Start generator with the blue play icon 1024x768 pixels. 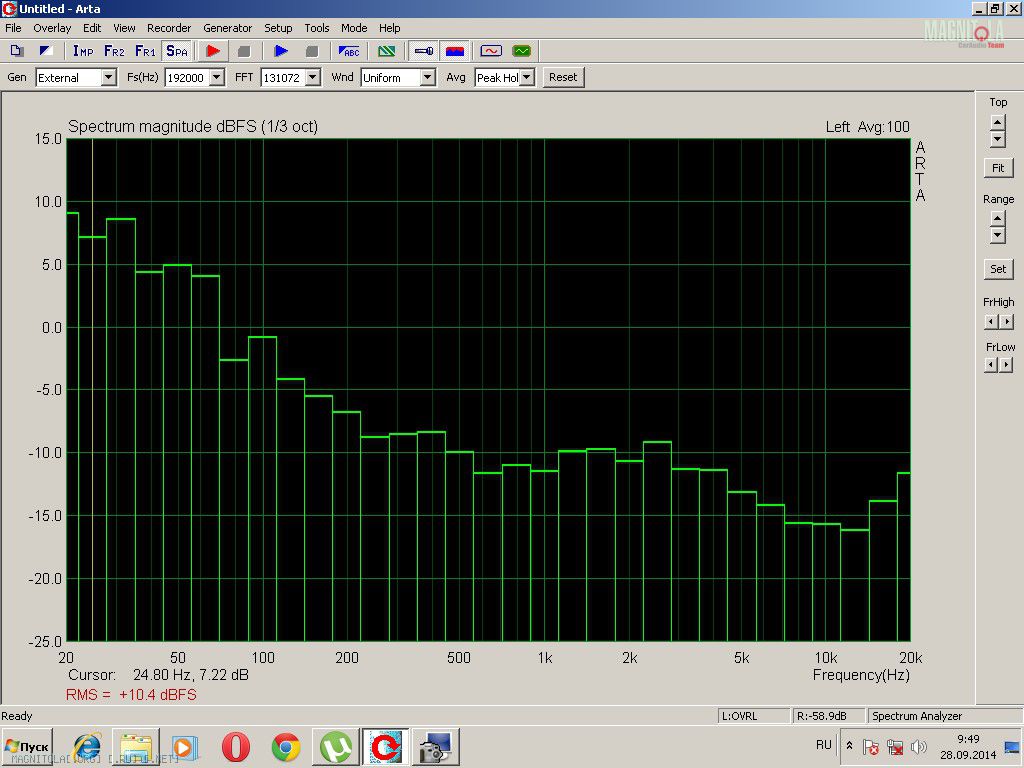pos(281,51)
